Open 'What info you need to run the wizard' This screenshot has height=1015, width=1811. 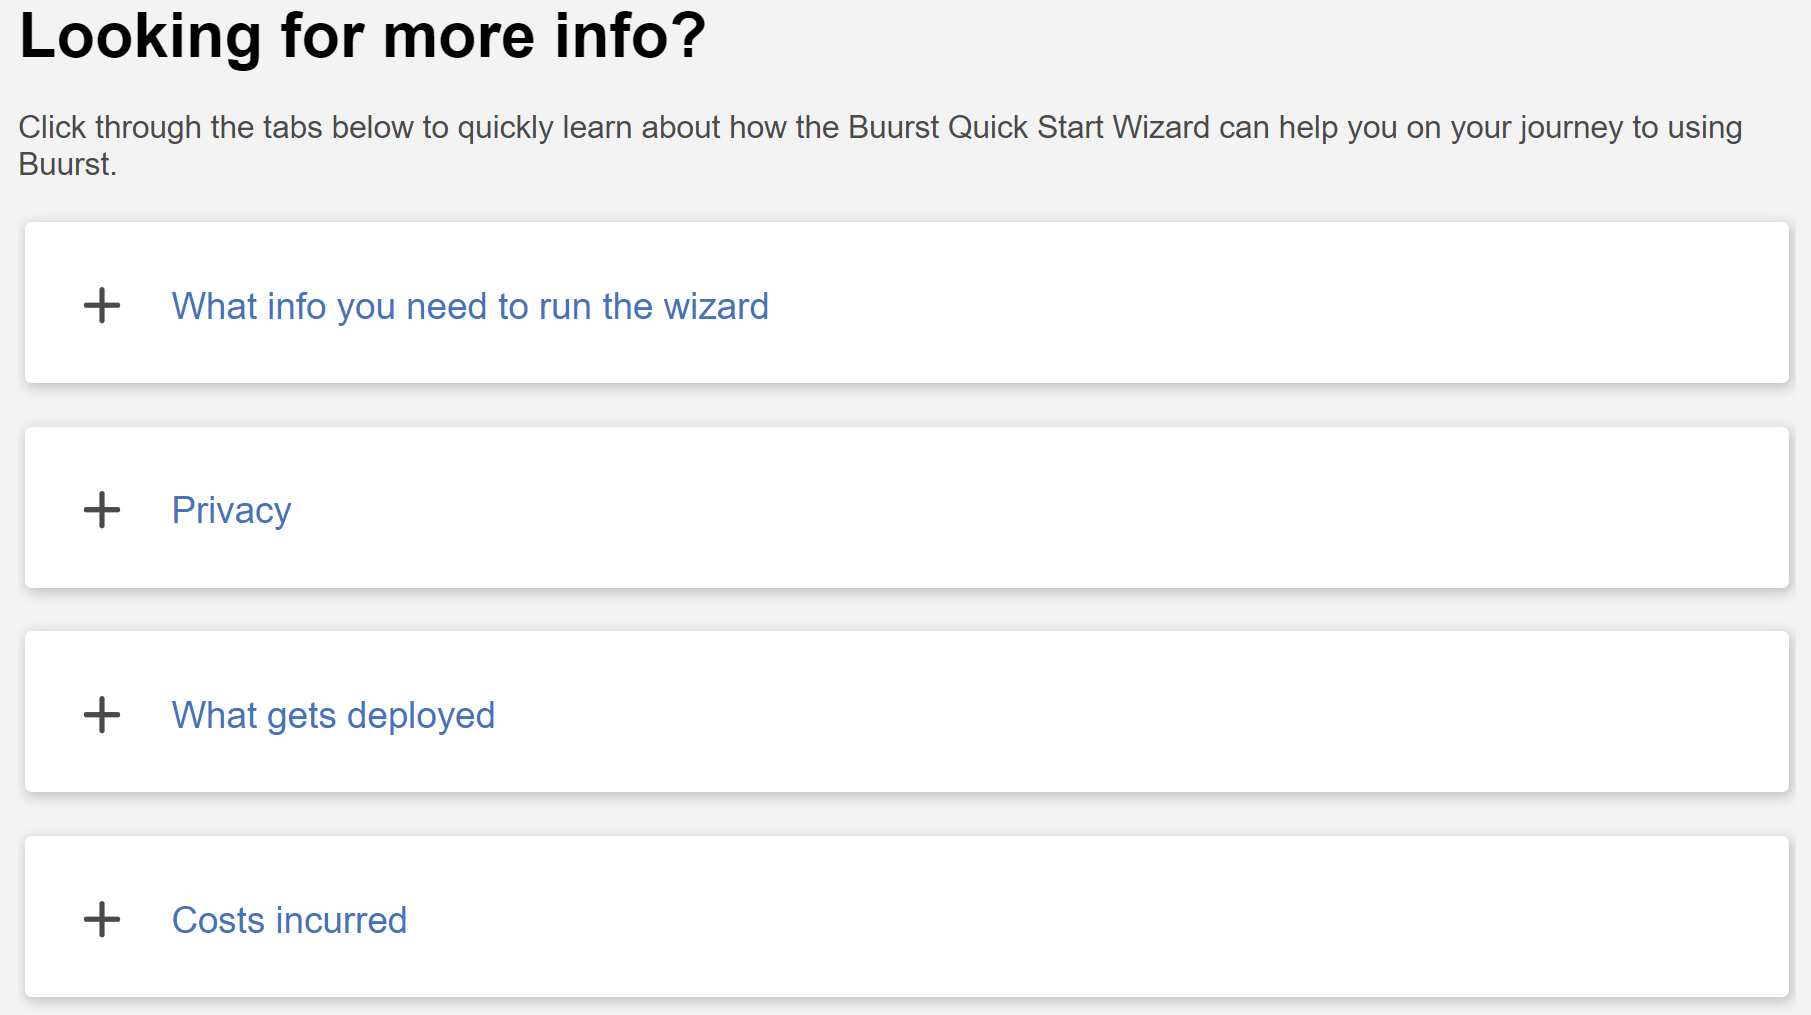coord(470,306)
